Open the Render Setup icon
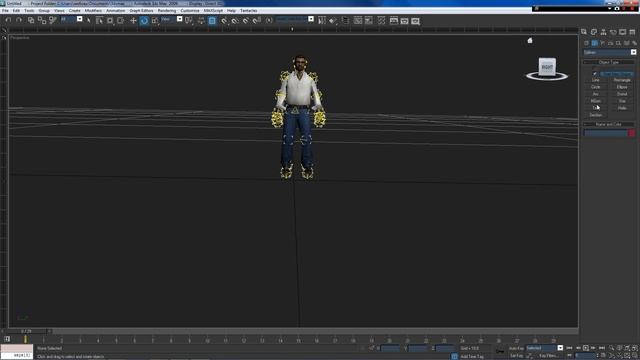640x360 pixels. [393, 20]
